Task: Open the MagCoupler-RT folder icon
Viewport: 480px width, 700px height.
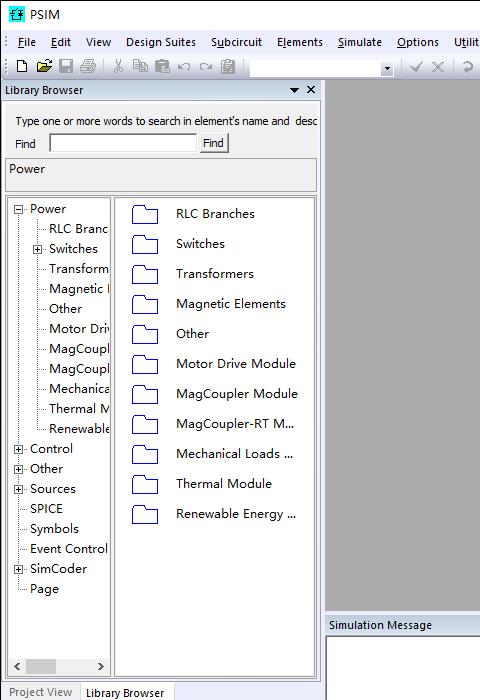Action: coord(145,424)
